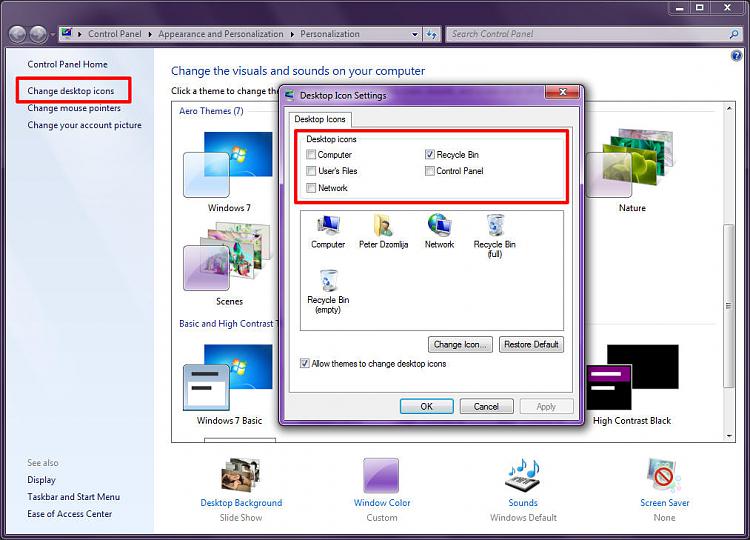Viewport: 750px width, 540px height.
Task: Click the Desktop Background link text
Action: click(241, 503)
